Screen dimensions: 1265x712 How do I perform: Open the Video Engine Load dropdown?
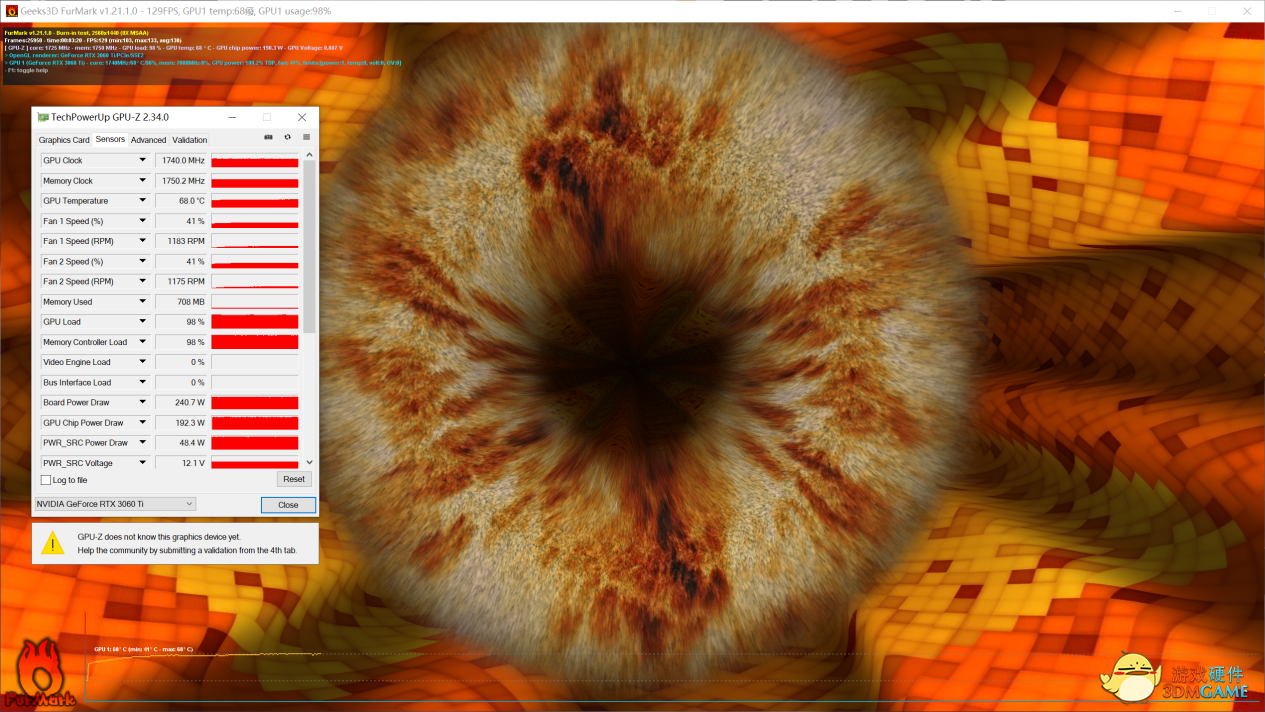coord(142,362)
